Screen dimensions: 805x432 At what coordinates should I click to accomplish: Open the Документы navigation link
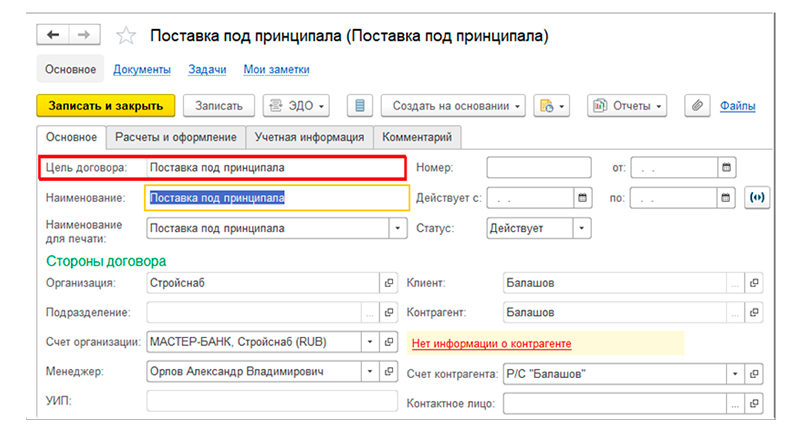tap(142, 69)
